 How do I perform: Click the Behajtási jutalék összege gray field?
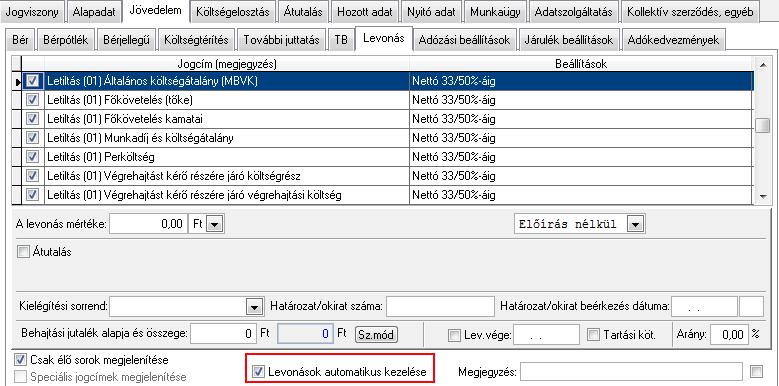pyautogui.click(x=305, y=334)
